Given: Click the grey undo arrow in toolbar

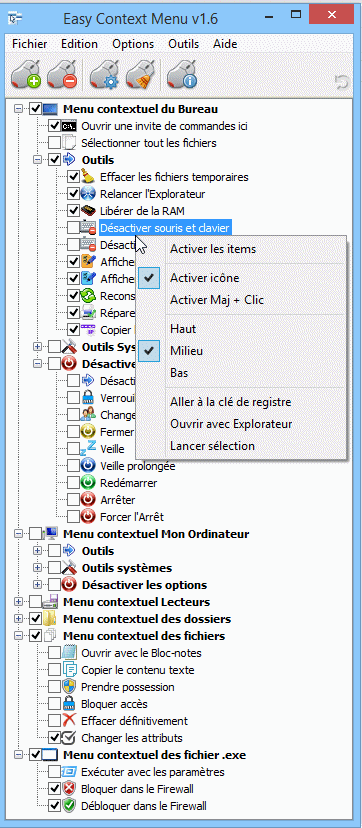Looking at the screenshot, I should [x=342, y=82].
